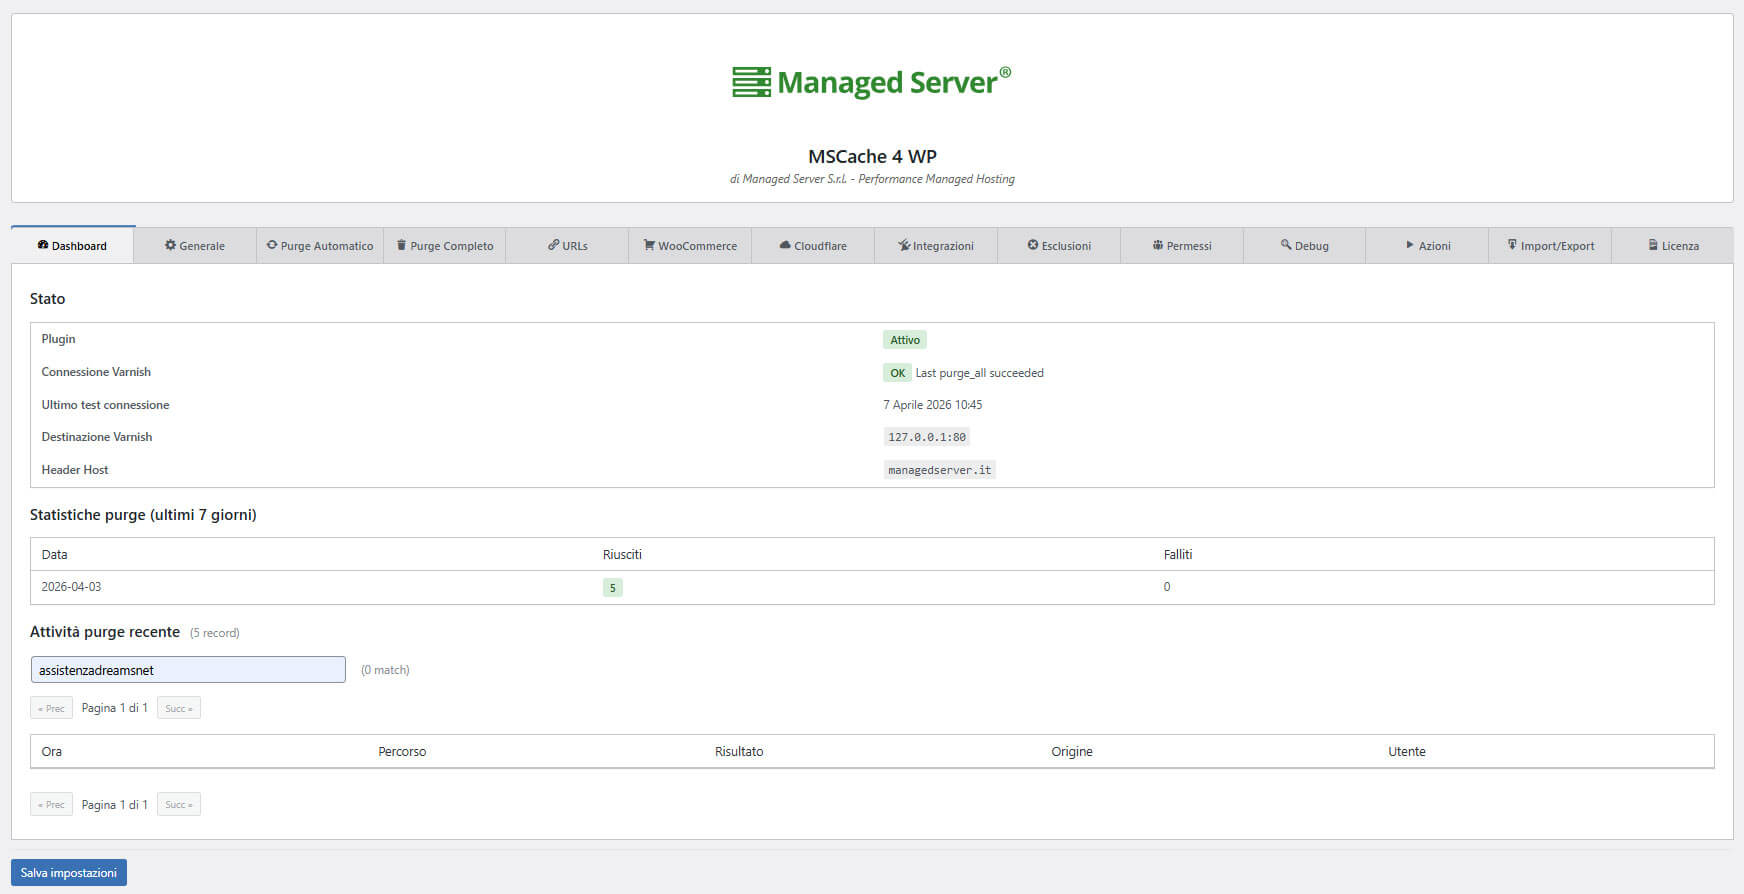Viewport: 1744px width, 894px height.
Task: Click the Dashboard tab gauge icon
Action: [x=43, y=245]
